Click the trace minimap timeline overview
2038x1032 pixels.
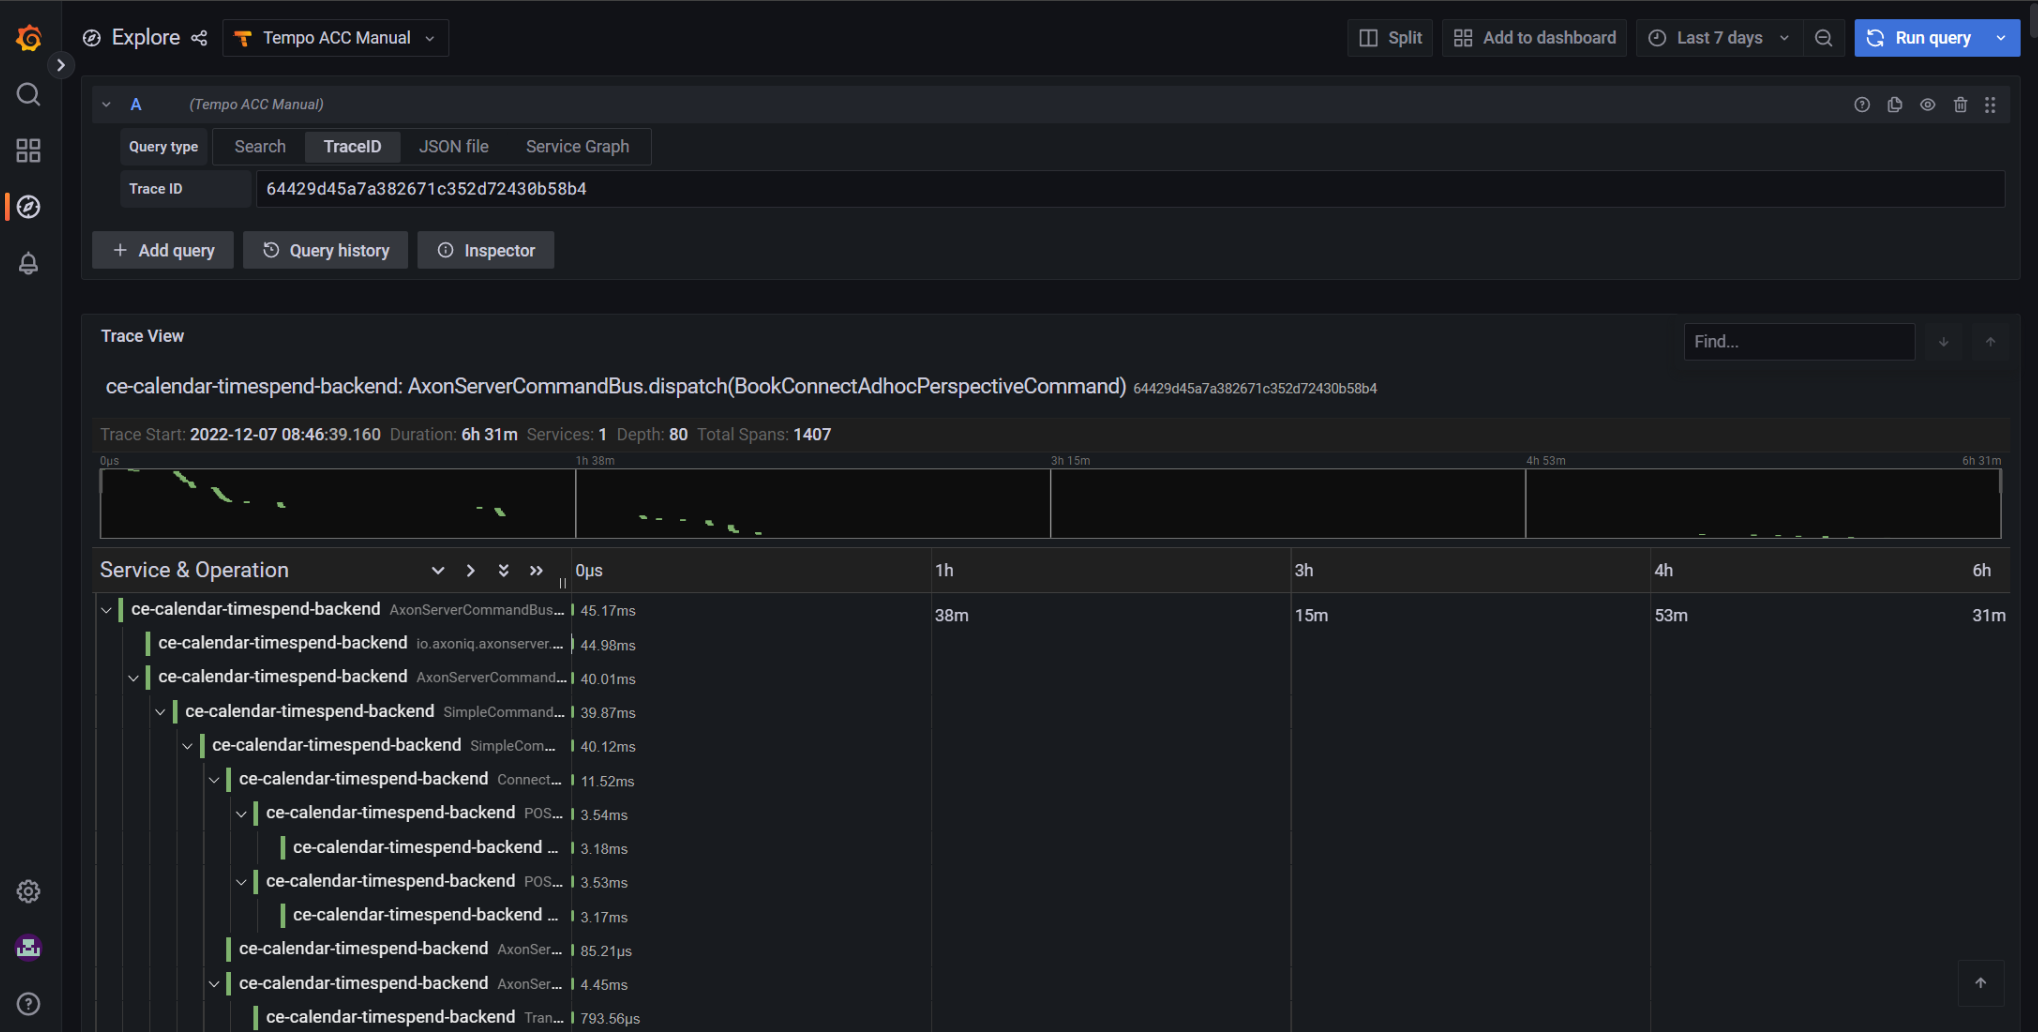click(x=1050, y=503)
